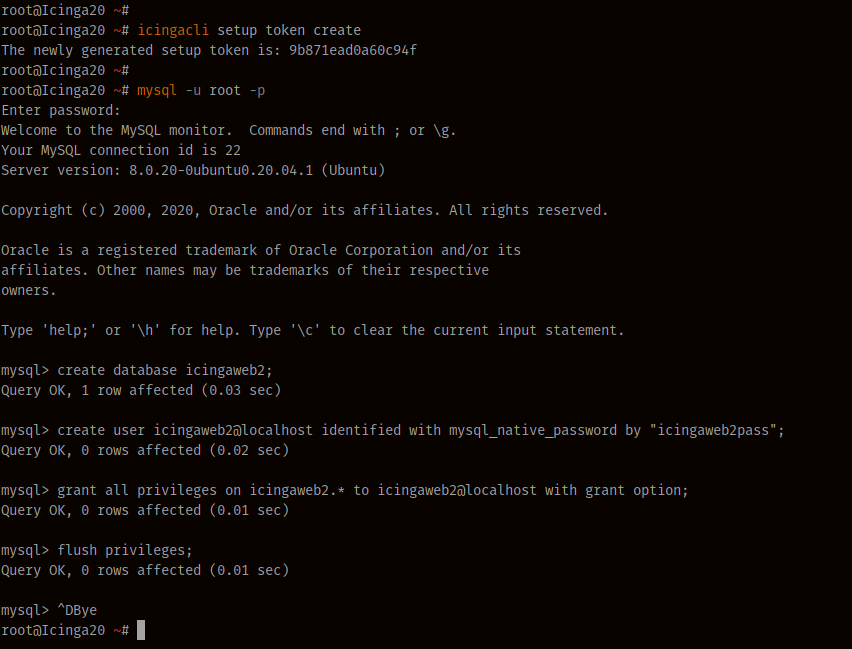The height and width of the screenshot is (649, 852).
Task: Click the "flush privileges;" command
Action: 124,550
